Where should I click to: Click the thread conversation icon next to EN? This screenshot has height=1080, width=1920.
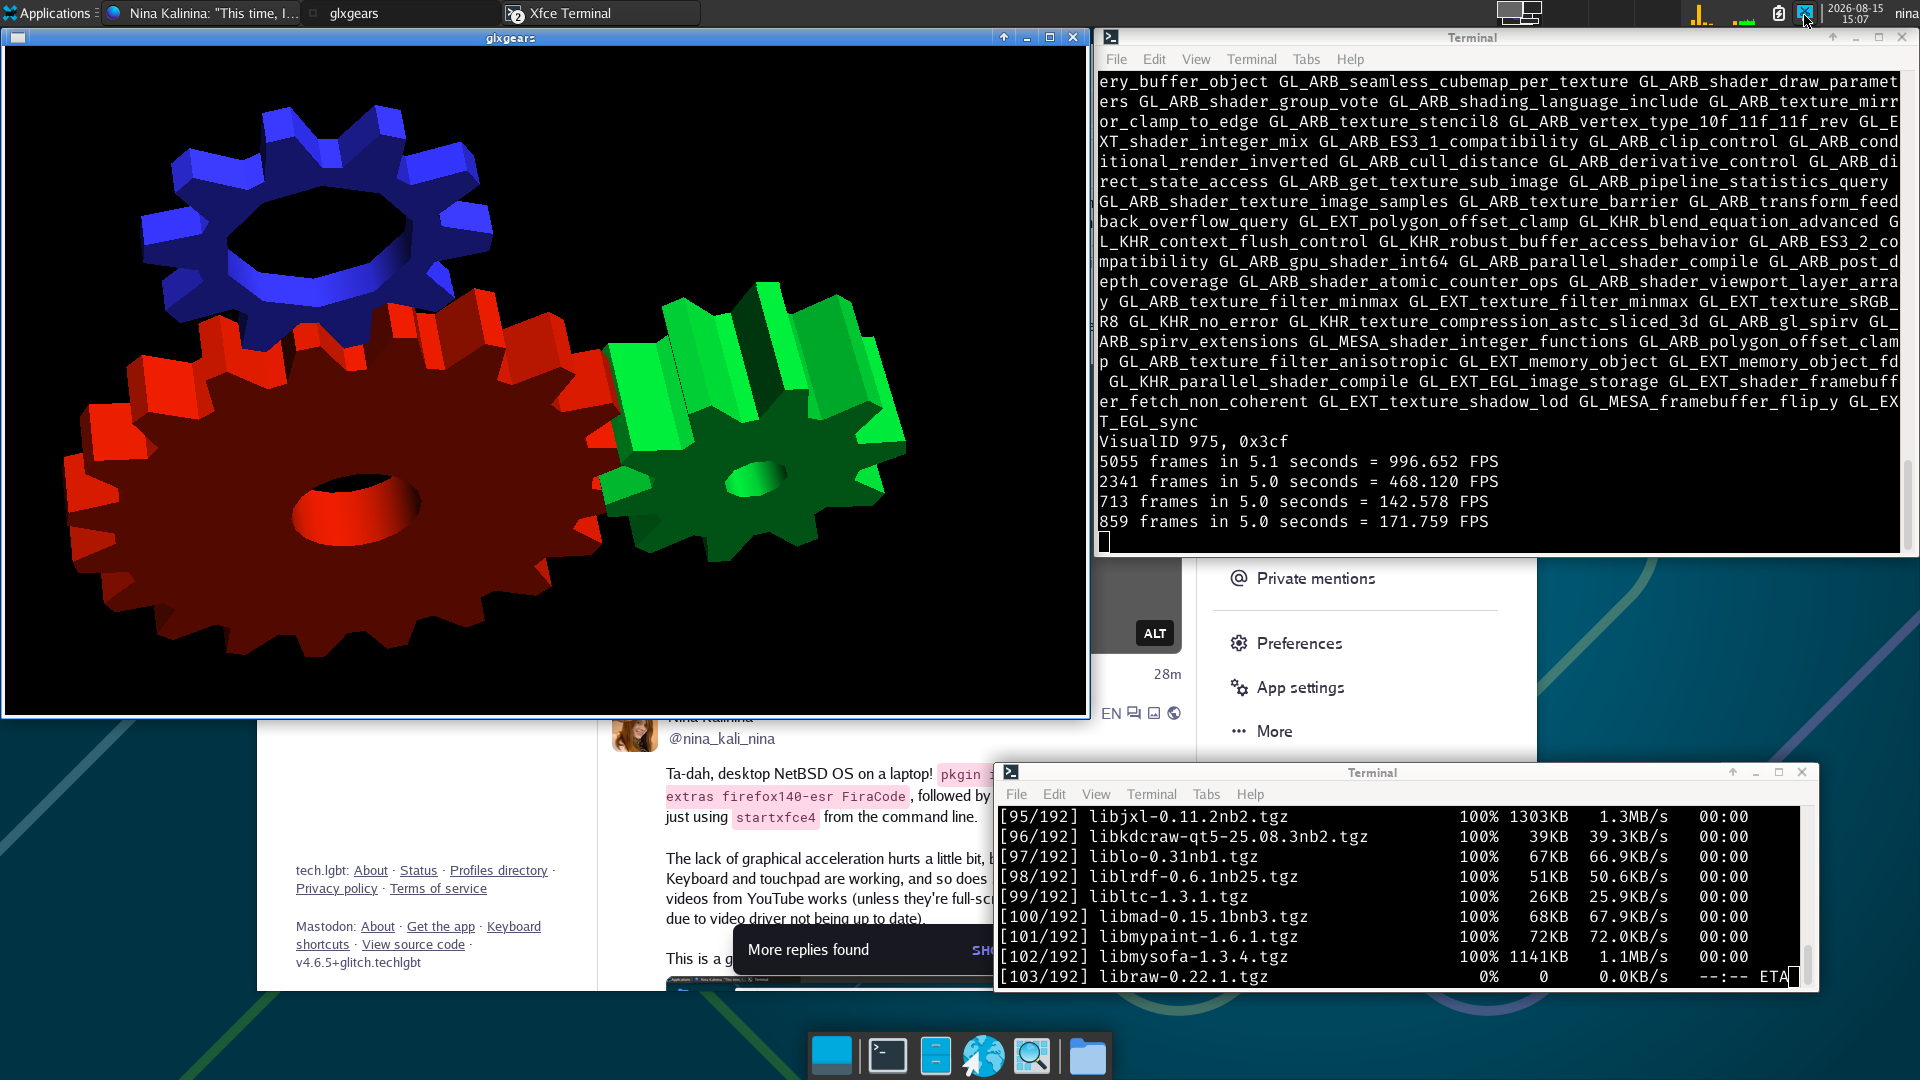coord(1134,713)
